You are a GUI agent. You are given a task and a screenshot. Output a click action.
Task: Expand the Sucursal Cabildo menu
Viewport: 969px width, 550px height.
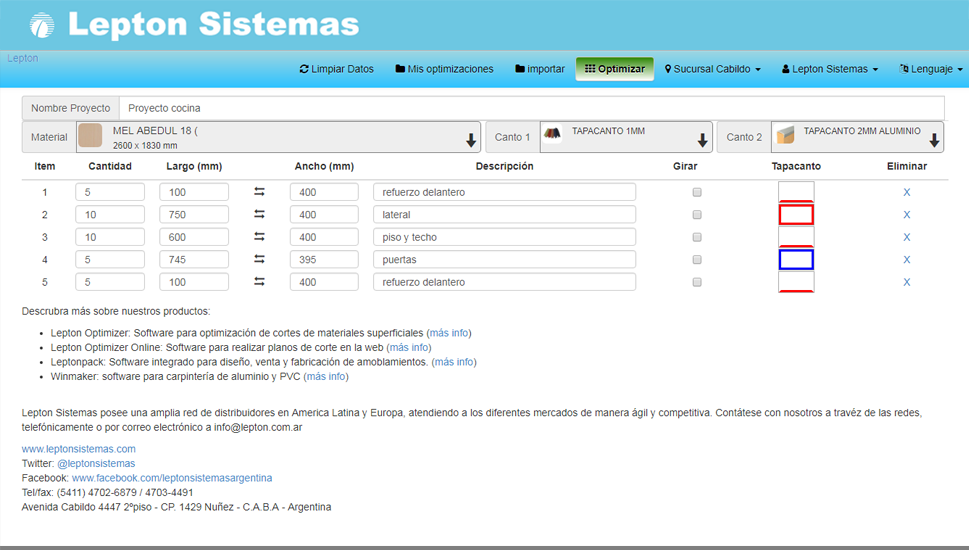[x=713, y=69]
